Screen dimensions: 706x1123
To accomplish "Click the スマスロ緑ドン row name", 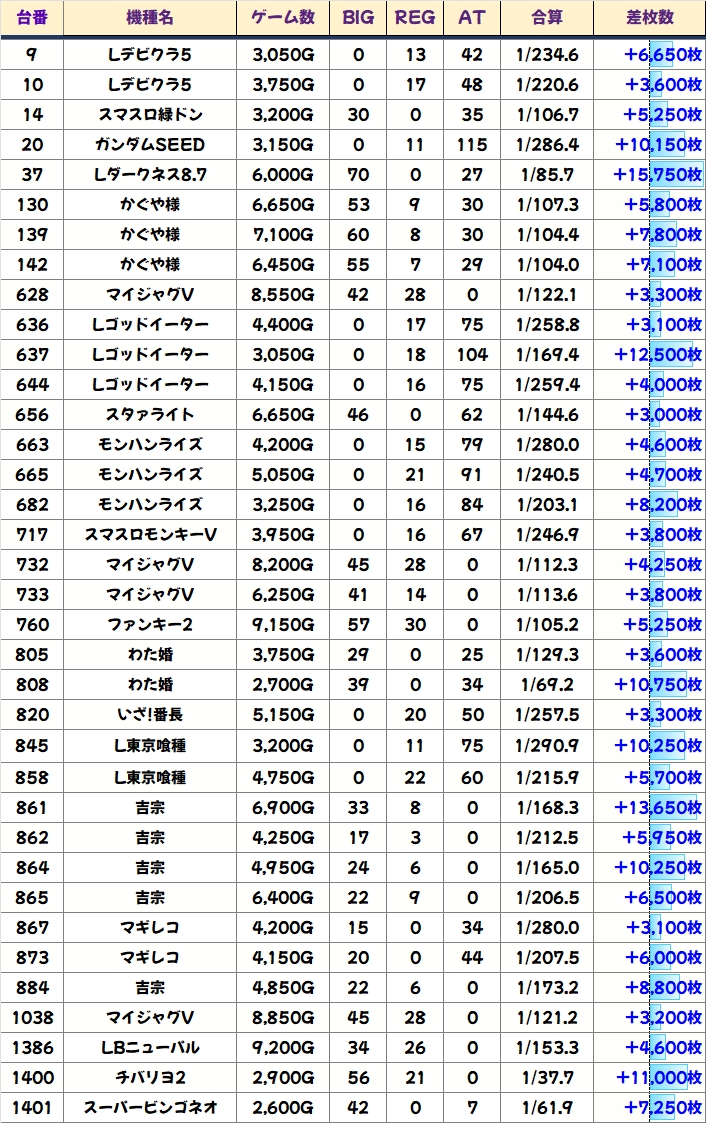I will (150, 115).
